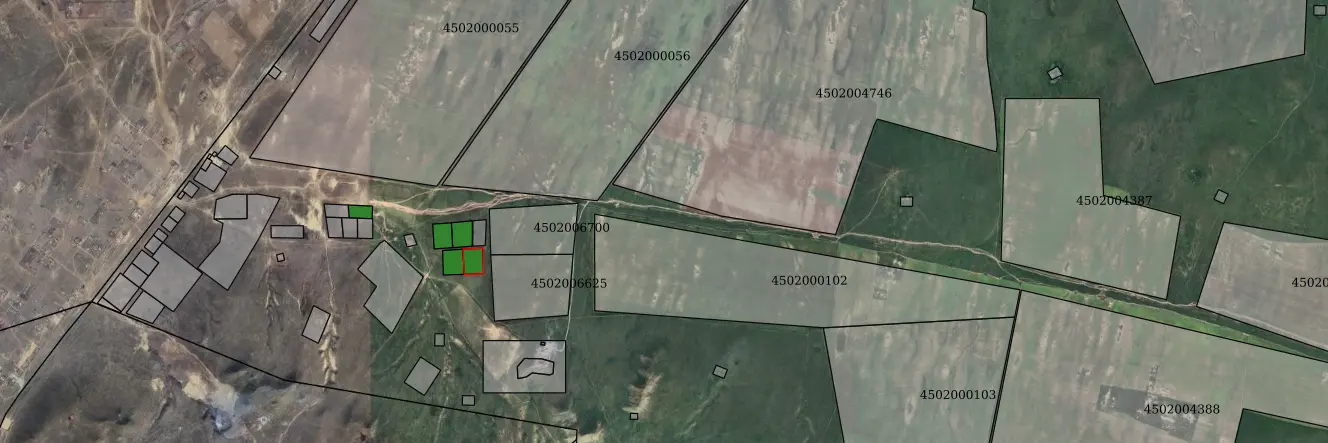This screenshot has height=443, width=1328.
Task: Select the narrow horizontal gray rectangle parcel
Action: pyautogui.click(x=287, y=232)
